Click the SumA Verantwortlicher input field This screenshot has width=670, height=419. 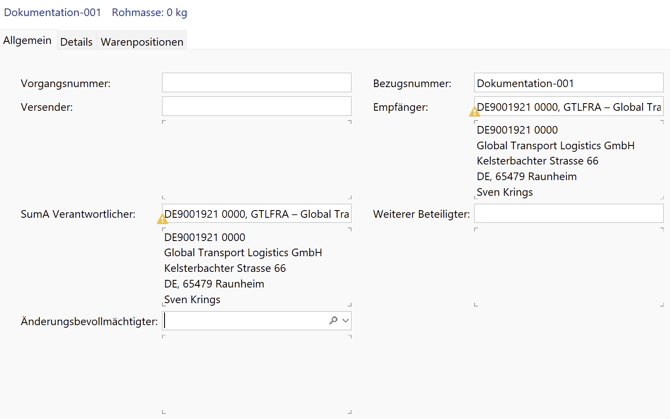pyautogui.click(x=258, y=214)
